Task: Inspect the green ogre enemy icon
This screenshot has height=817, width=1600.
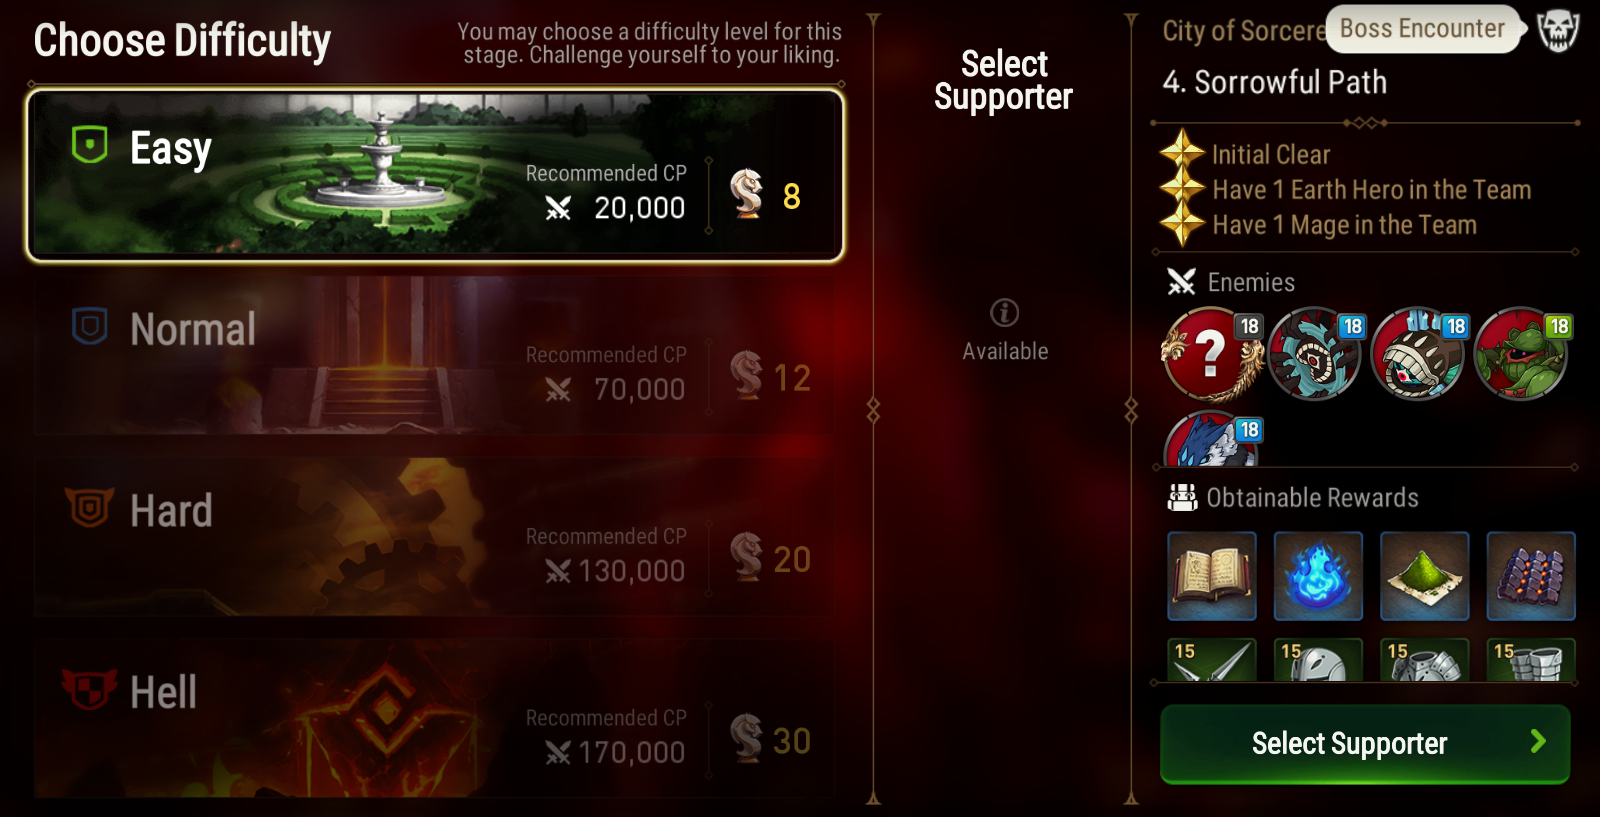Action: pos(1521,353)
